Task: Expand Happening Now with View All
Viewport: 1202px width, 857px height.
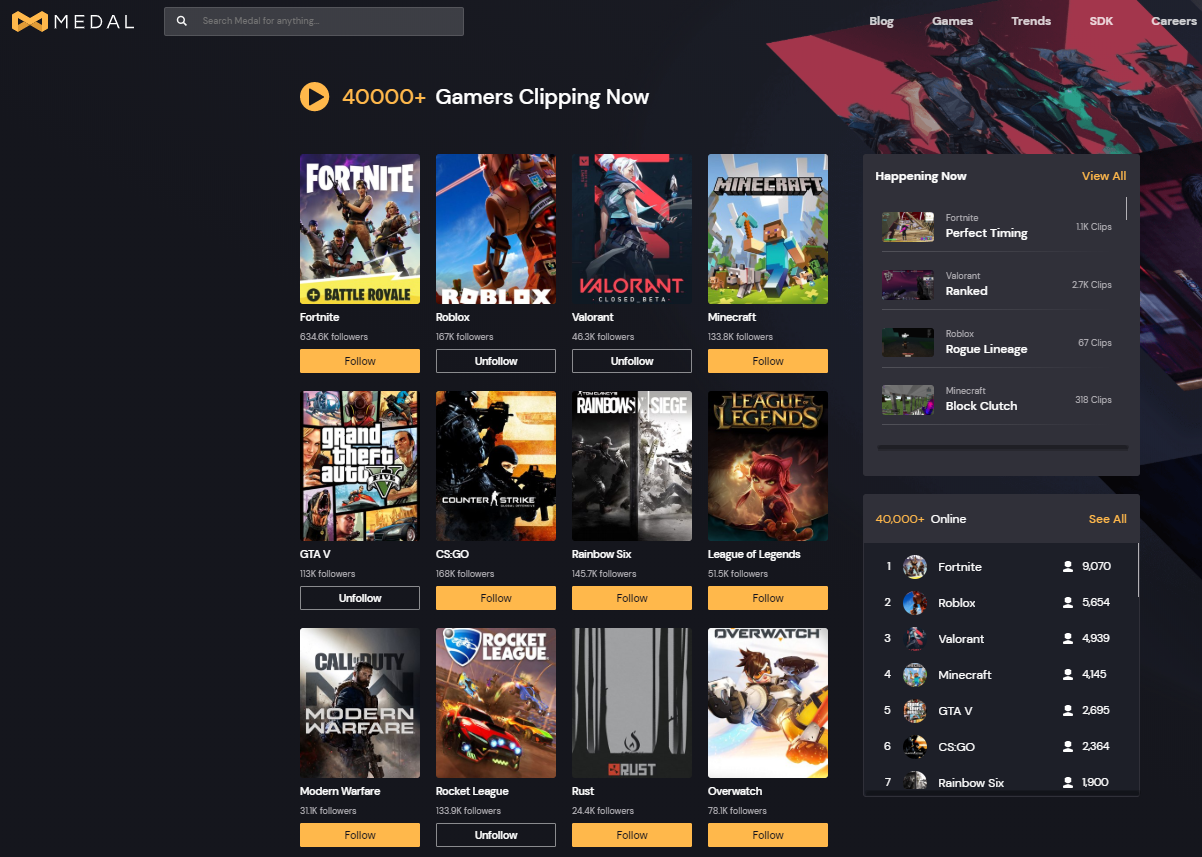Action: [x=1104, y=176]
